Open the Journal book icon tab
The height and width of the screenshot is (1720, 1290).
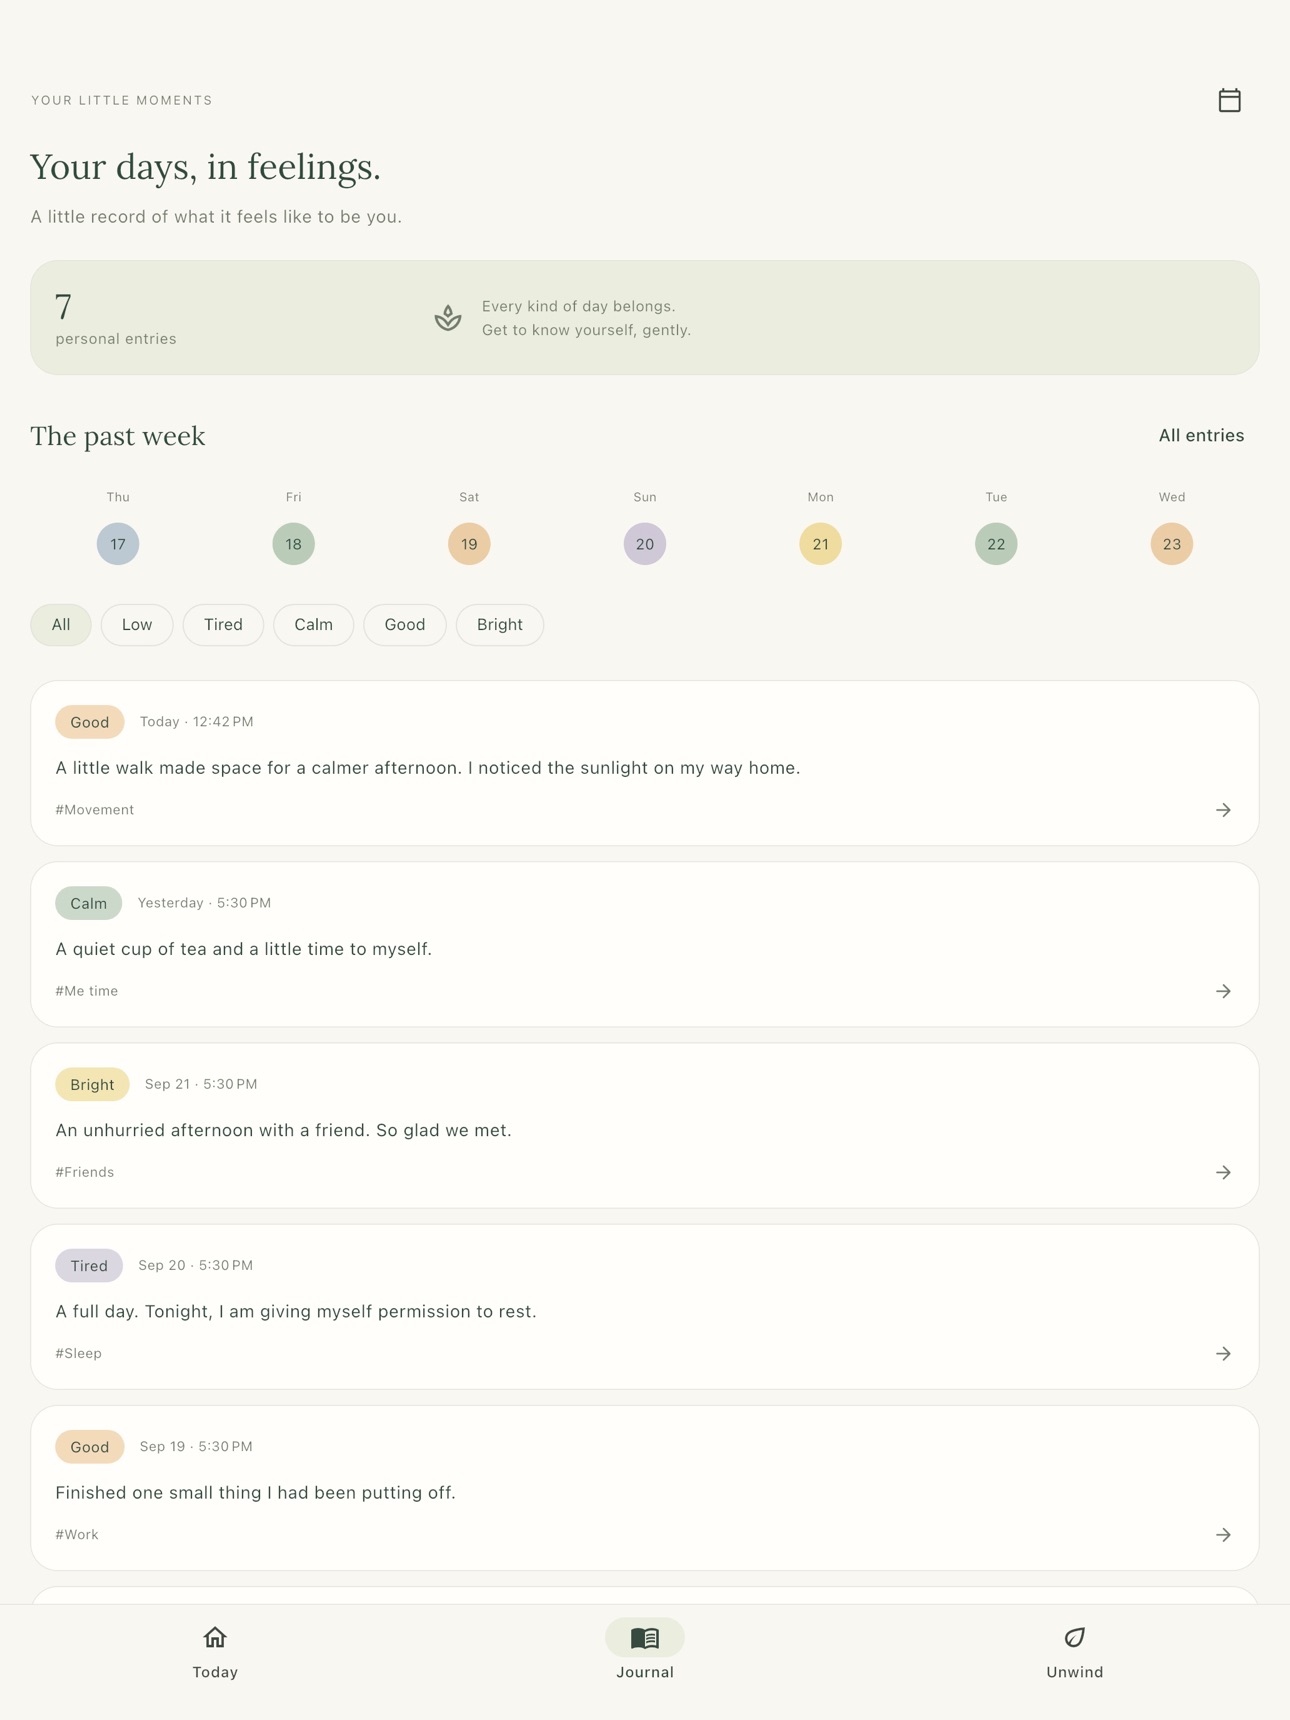[645, 1637]
